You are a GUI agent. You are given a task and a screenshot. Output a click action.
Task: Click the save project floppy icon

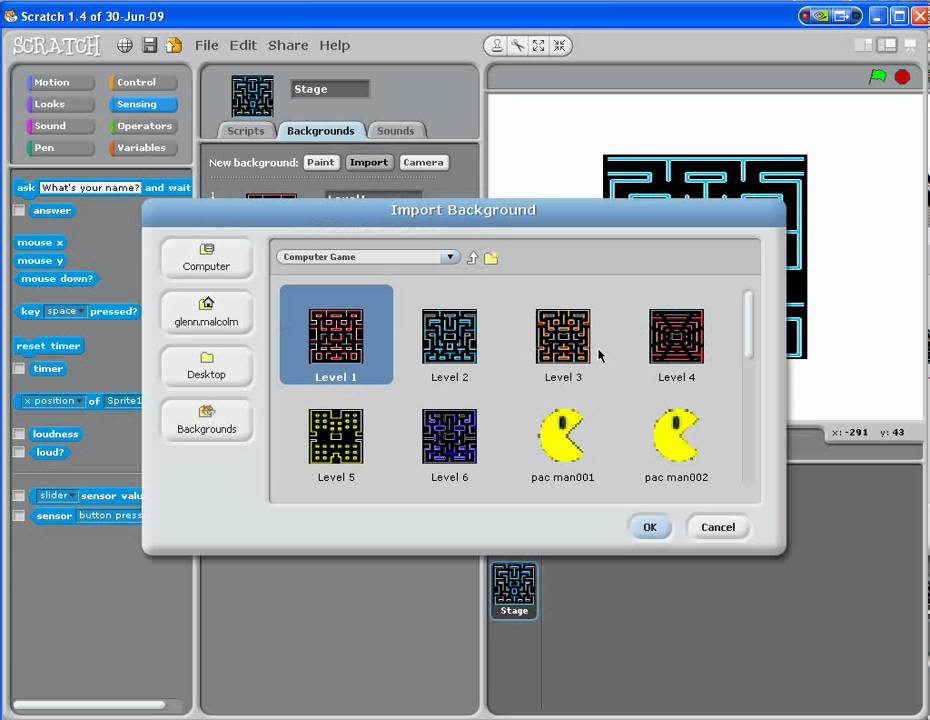pos(149,45)
